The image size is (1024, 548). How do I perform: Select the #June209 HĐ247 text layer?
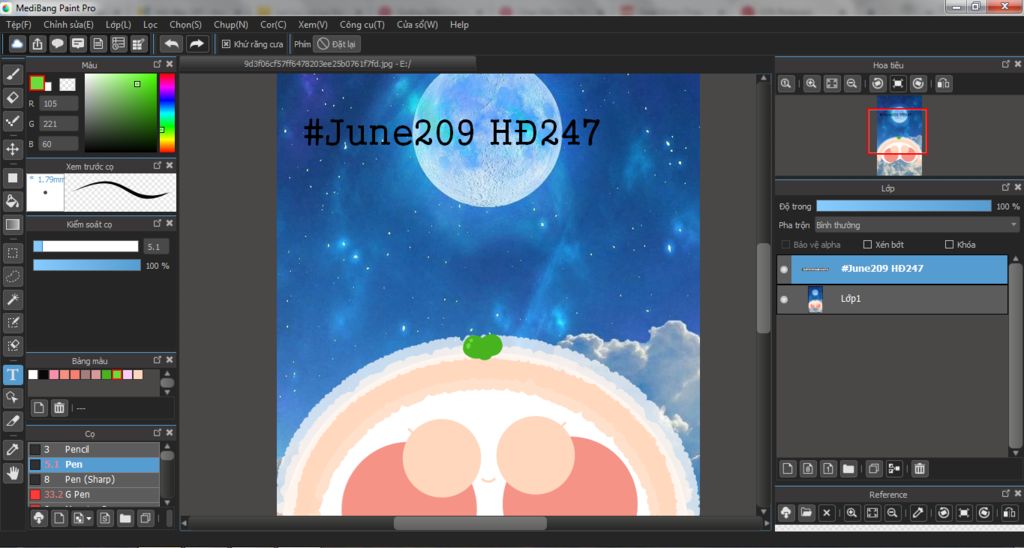892,269
